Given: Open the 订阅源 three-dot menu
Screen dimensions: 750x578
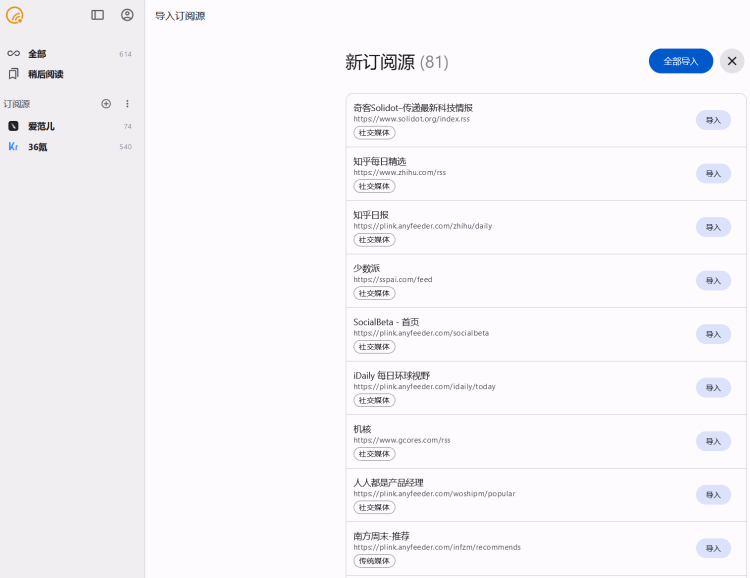Looking at the screenshot, I should (x=127, y=104).
